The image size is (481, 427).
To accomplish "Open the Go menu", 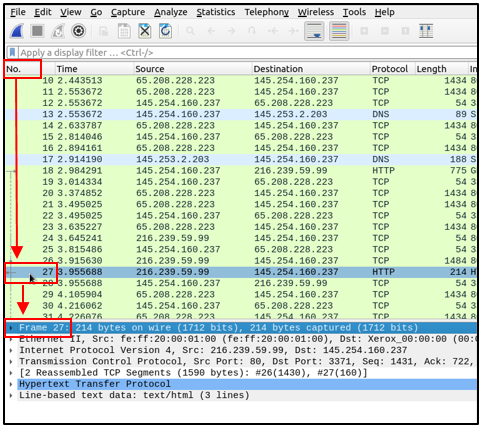I will pos(96,12).
